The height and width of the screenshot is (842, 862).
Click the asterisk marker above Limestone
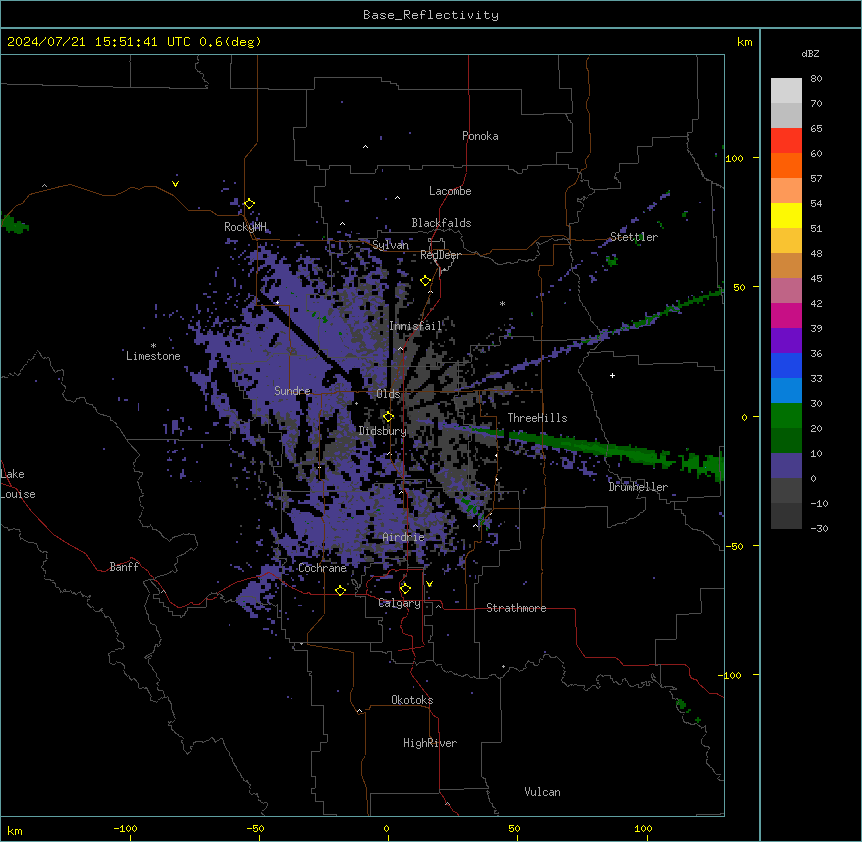pos(153,345)
